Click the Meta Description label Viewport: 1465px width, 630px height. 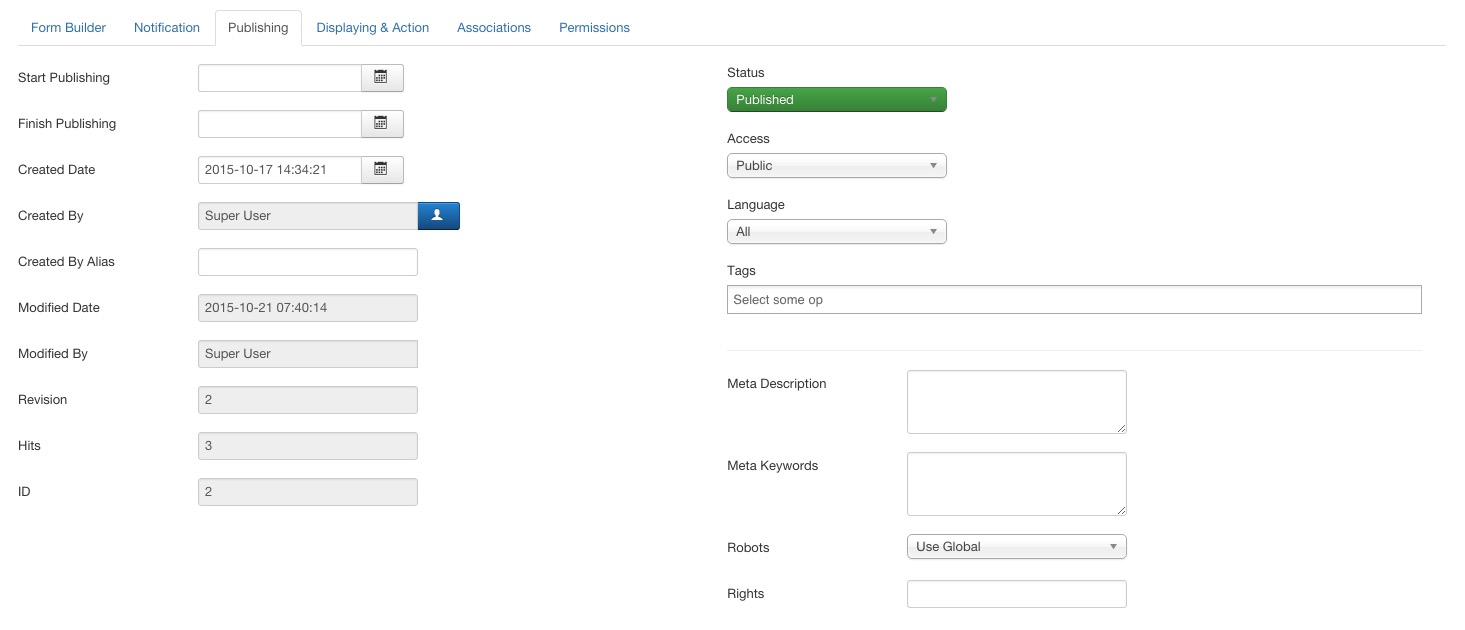777,384
